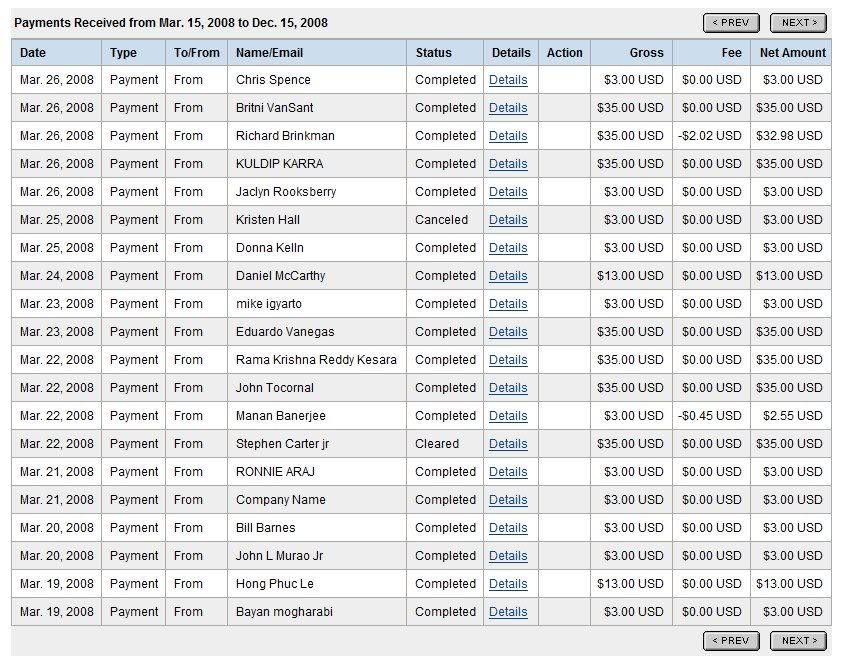View Details for Stephen Carter jr payment
Image resolution: width=841 pixels, height=662 pixels.
point(508,444)
